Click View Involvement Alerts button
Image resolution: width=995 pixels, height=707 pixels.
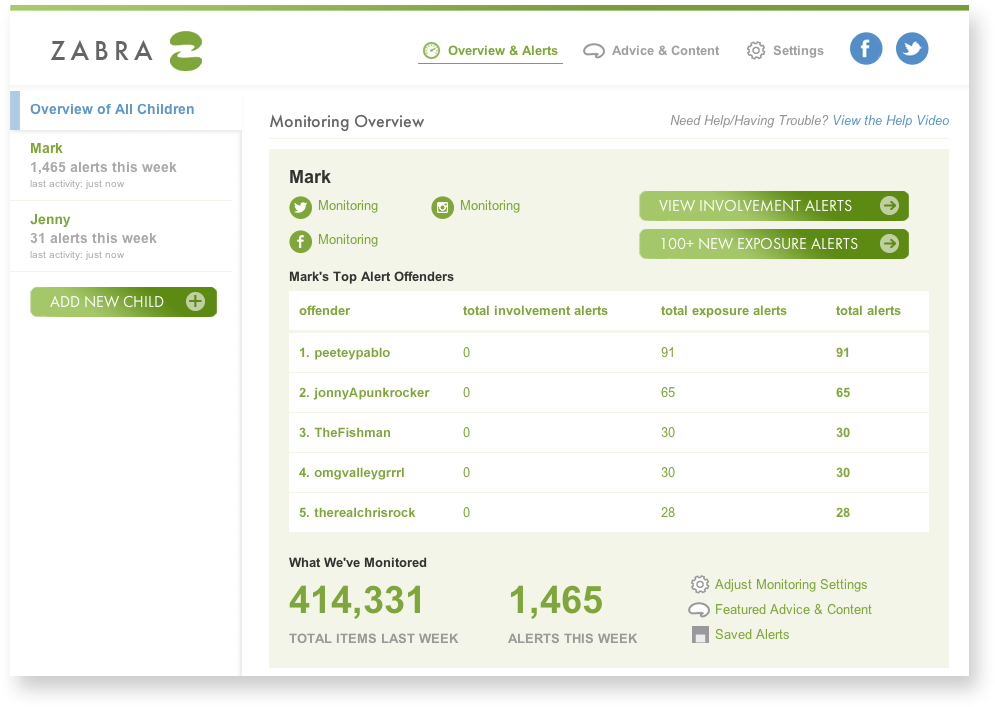tap(774, 206)
